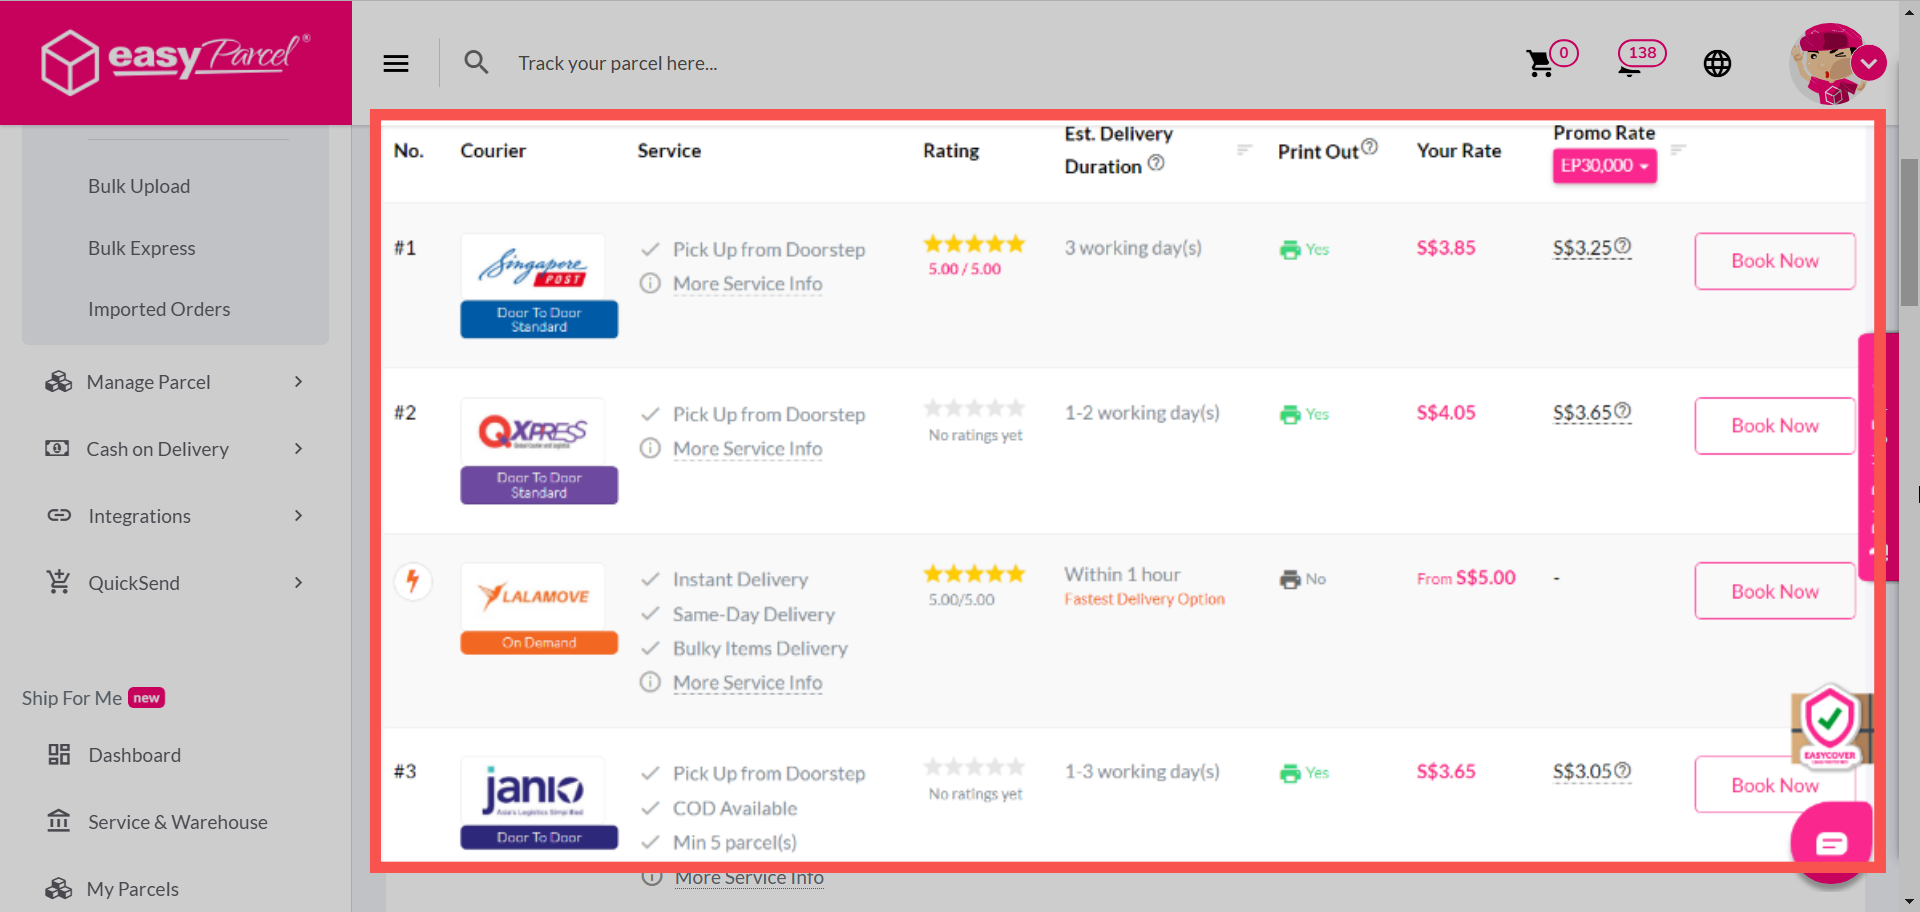This screenshot has width=1920, height=912.
Task: Click the Service & Warehouse building icon
Action: tap(59, 821)
